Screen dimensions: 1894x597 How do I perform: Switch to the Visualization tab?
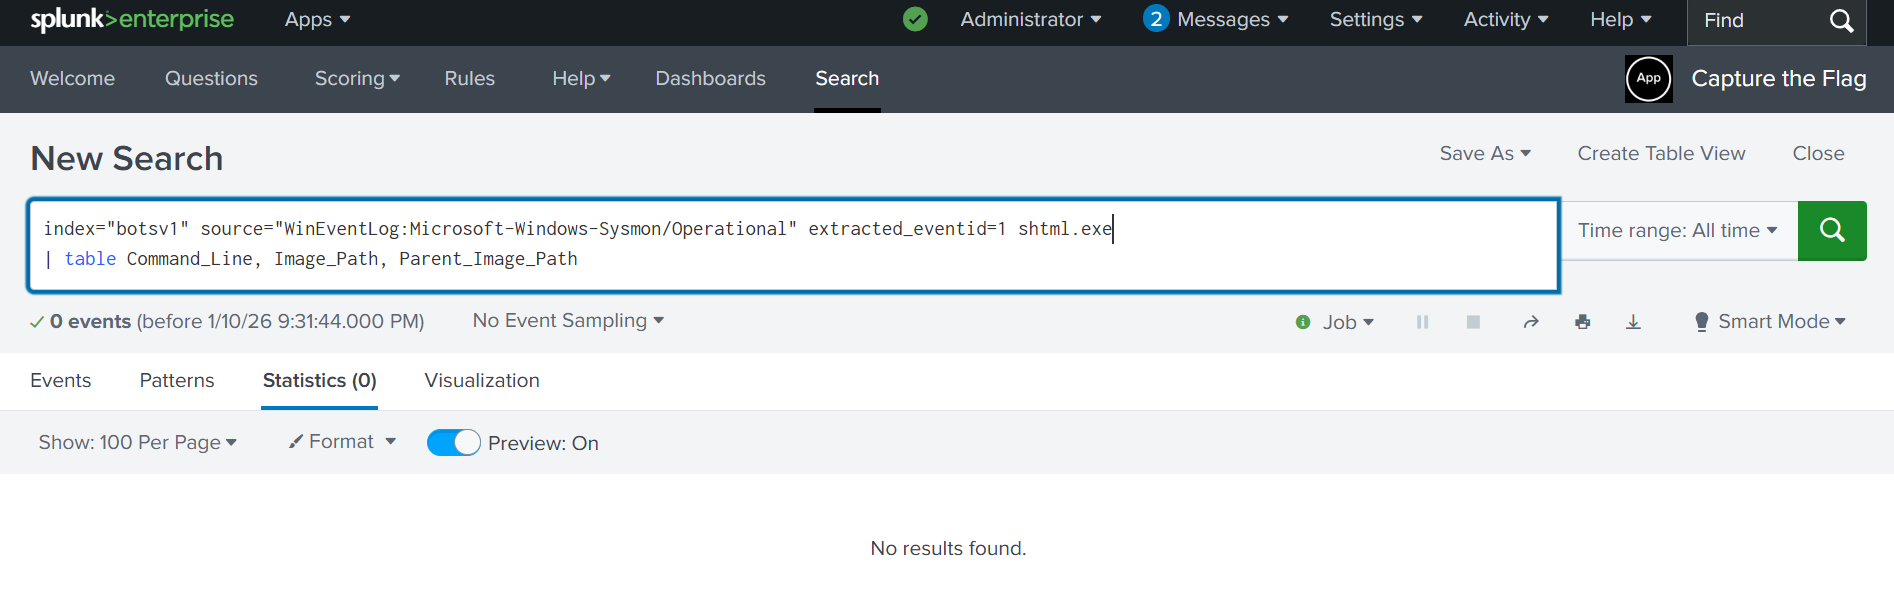tap(482, 380)
